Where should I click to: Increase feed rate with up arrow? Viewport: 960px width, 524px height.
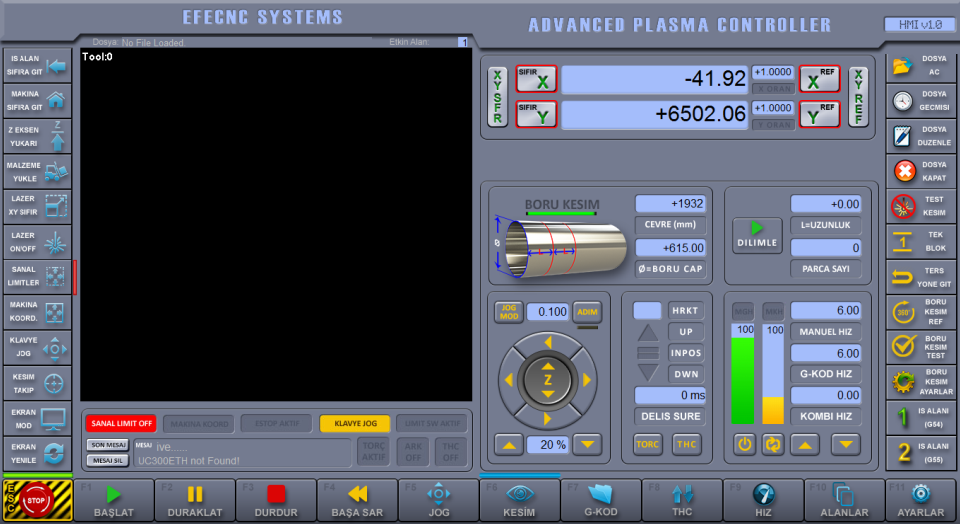(805, 444)
